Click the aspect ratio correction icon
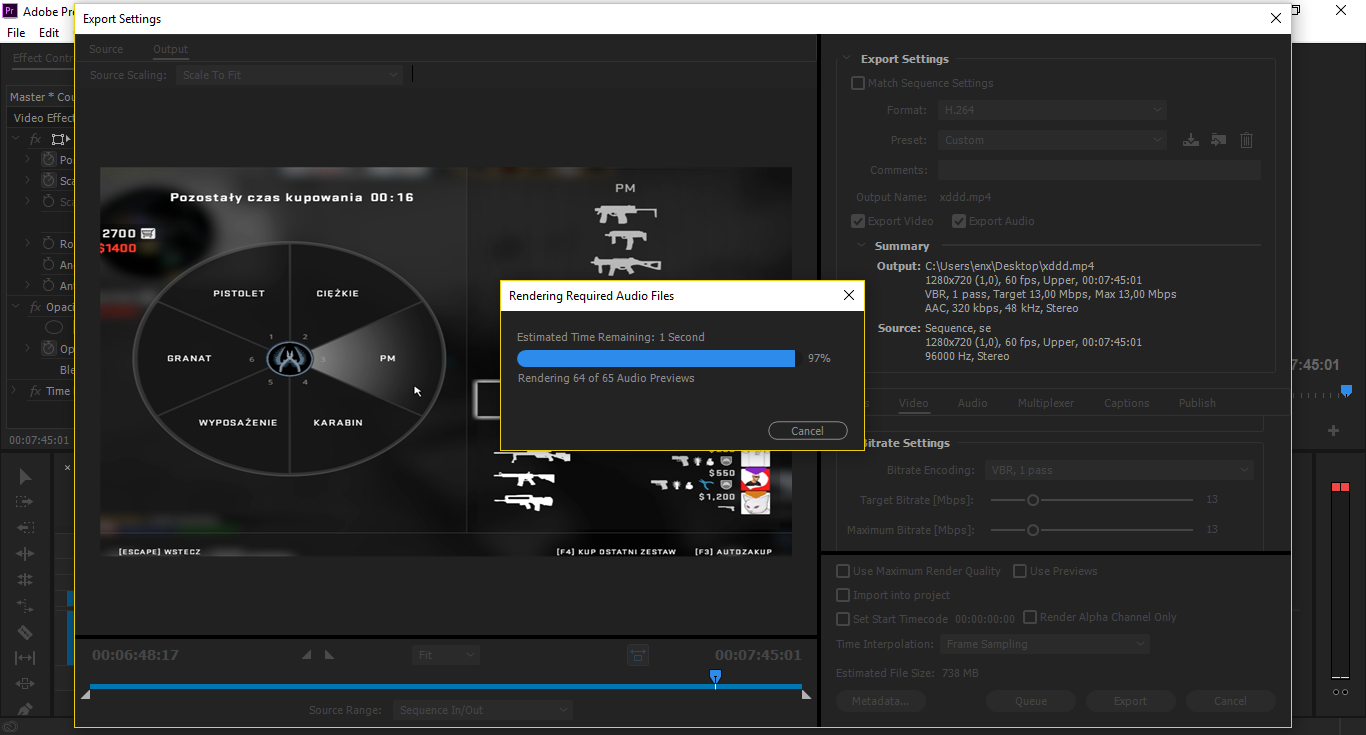Image resolution: width=1366 pixels, height=735 pixels. pos(638,655)
